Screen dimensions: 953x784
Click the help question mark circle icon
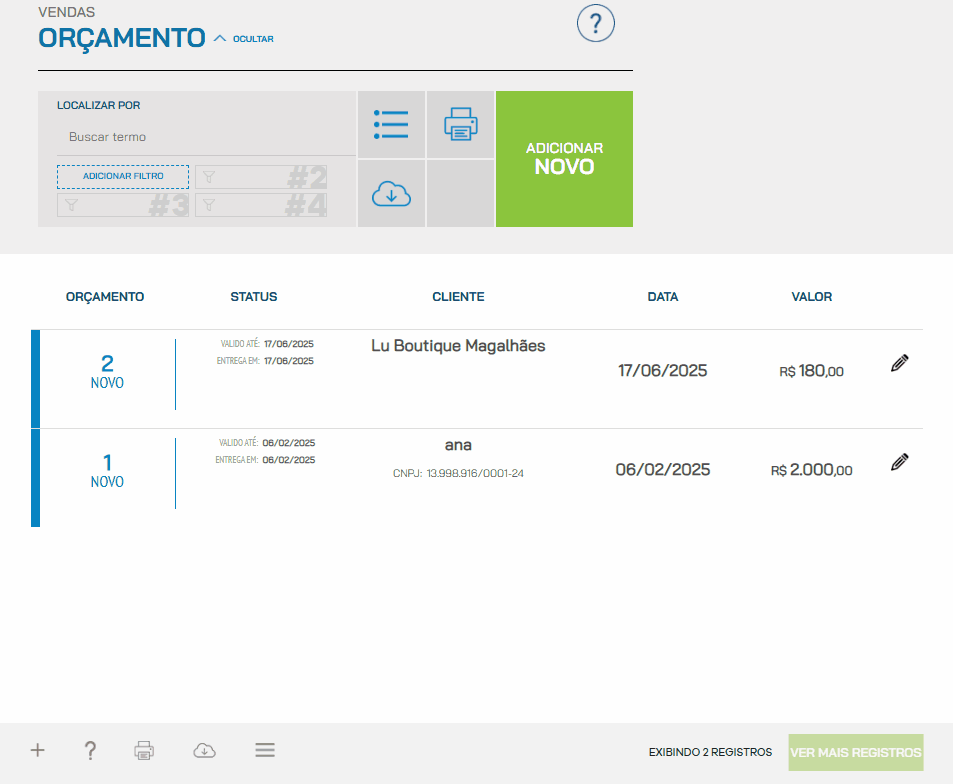point(596,23)
